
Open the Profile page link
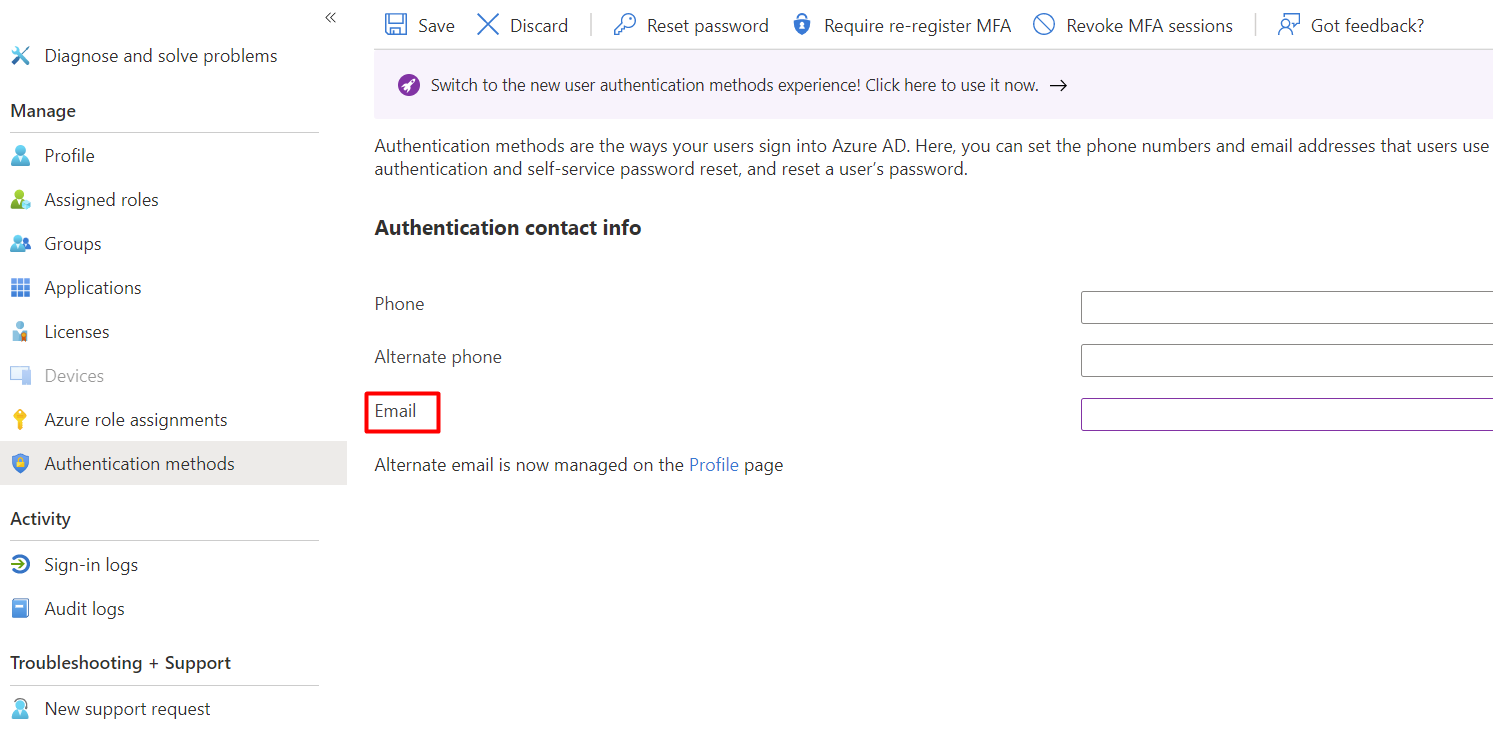click(x=712, y=464)
